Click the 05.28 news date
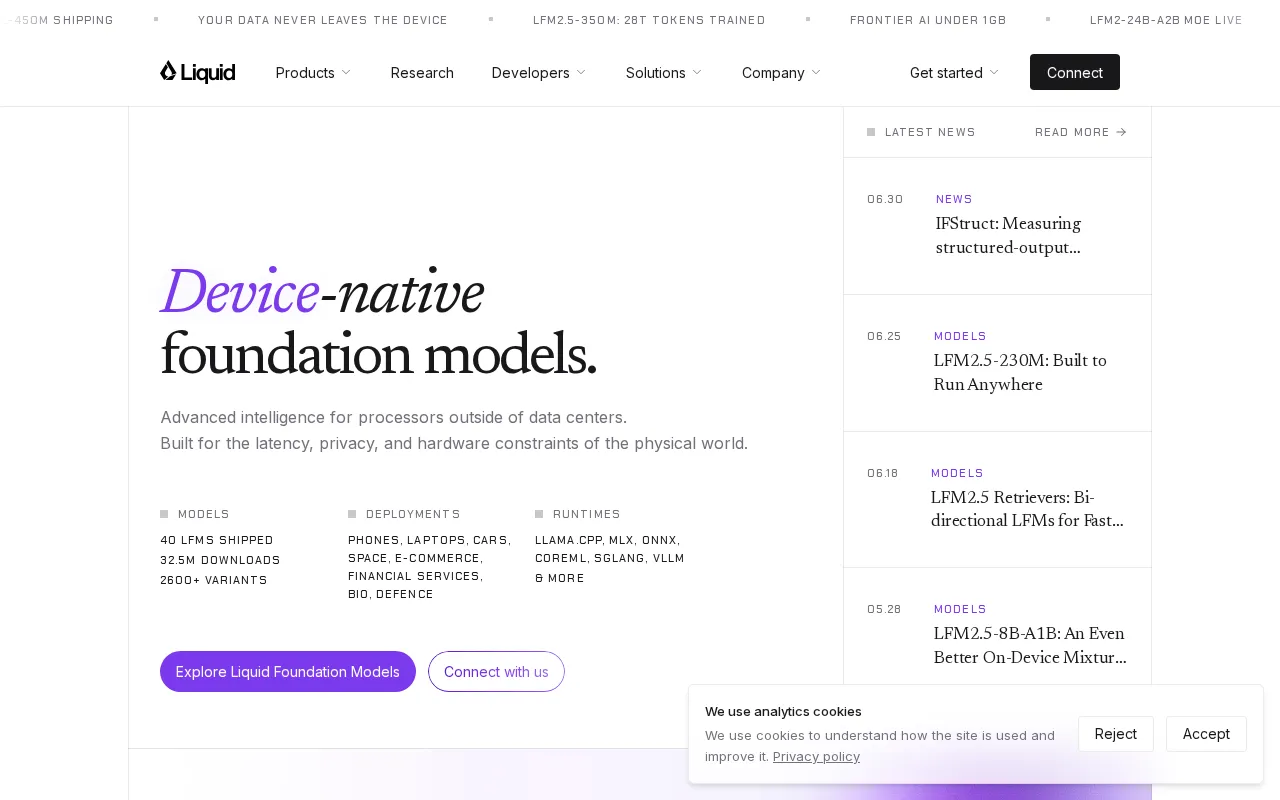Viewport: 1280px width, 800px height. (884, 609)
